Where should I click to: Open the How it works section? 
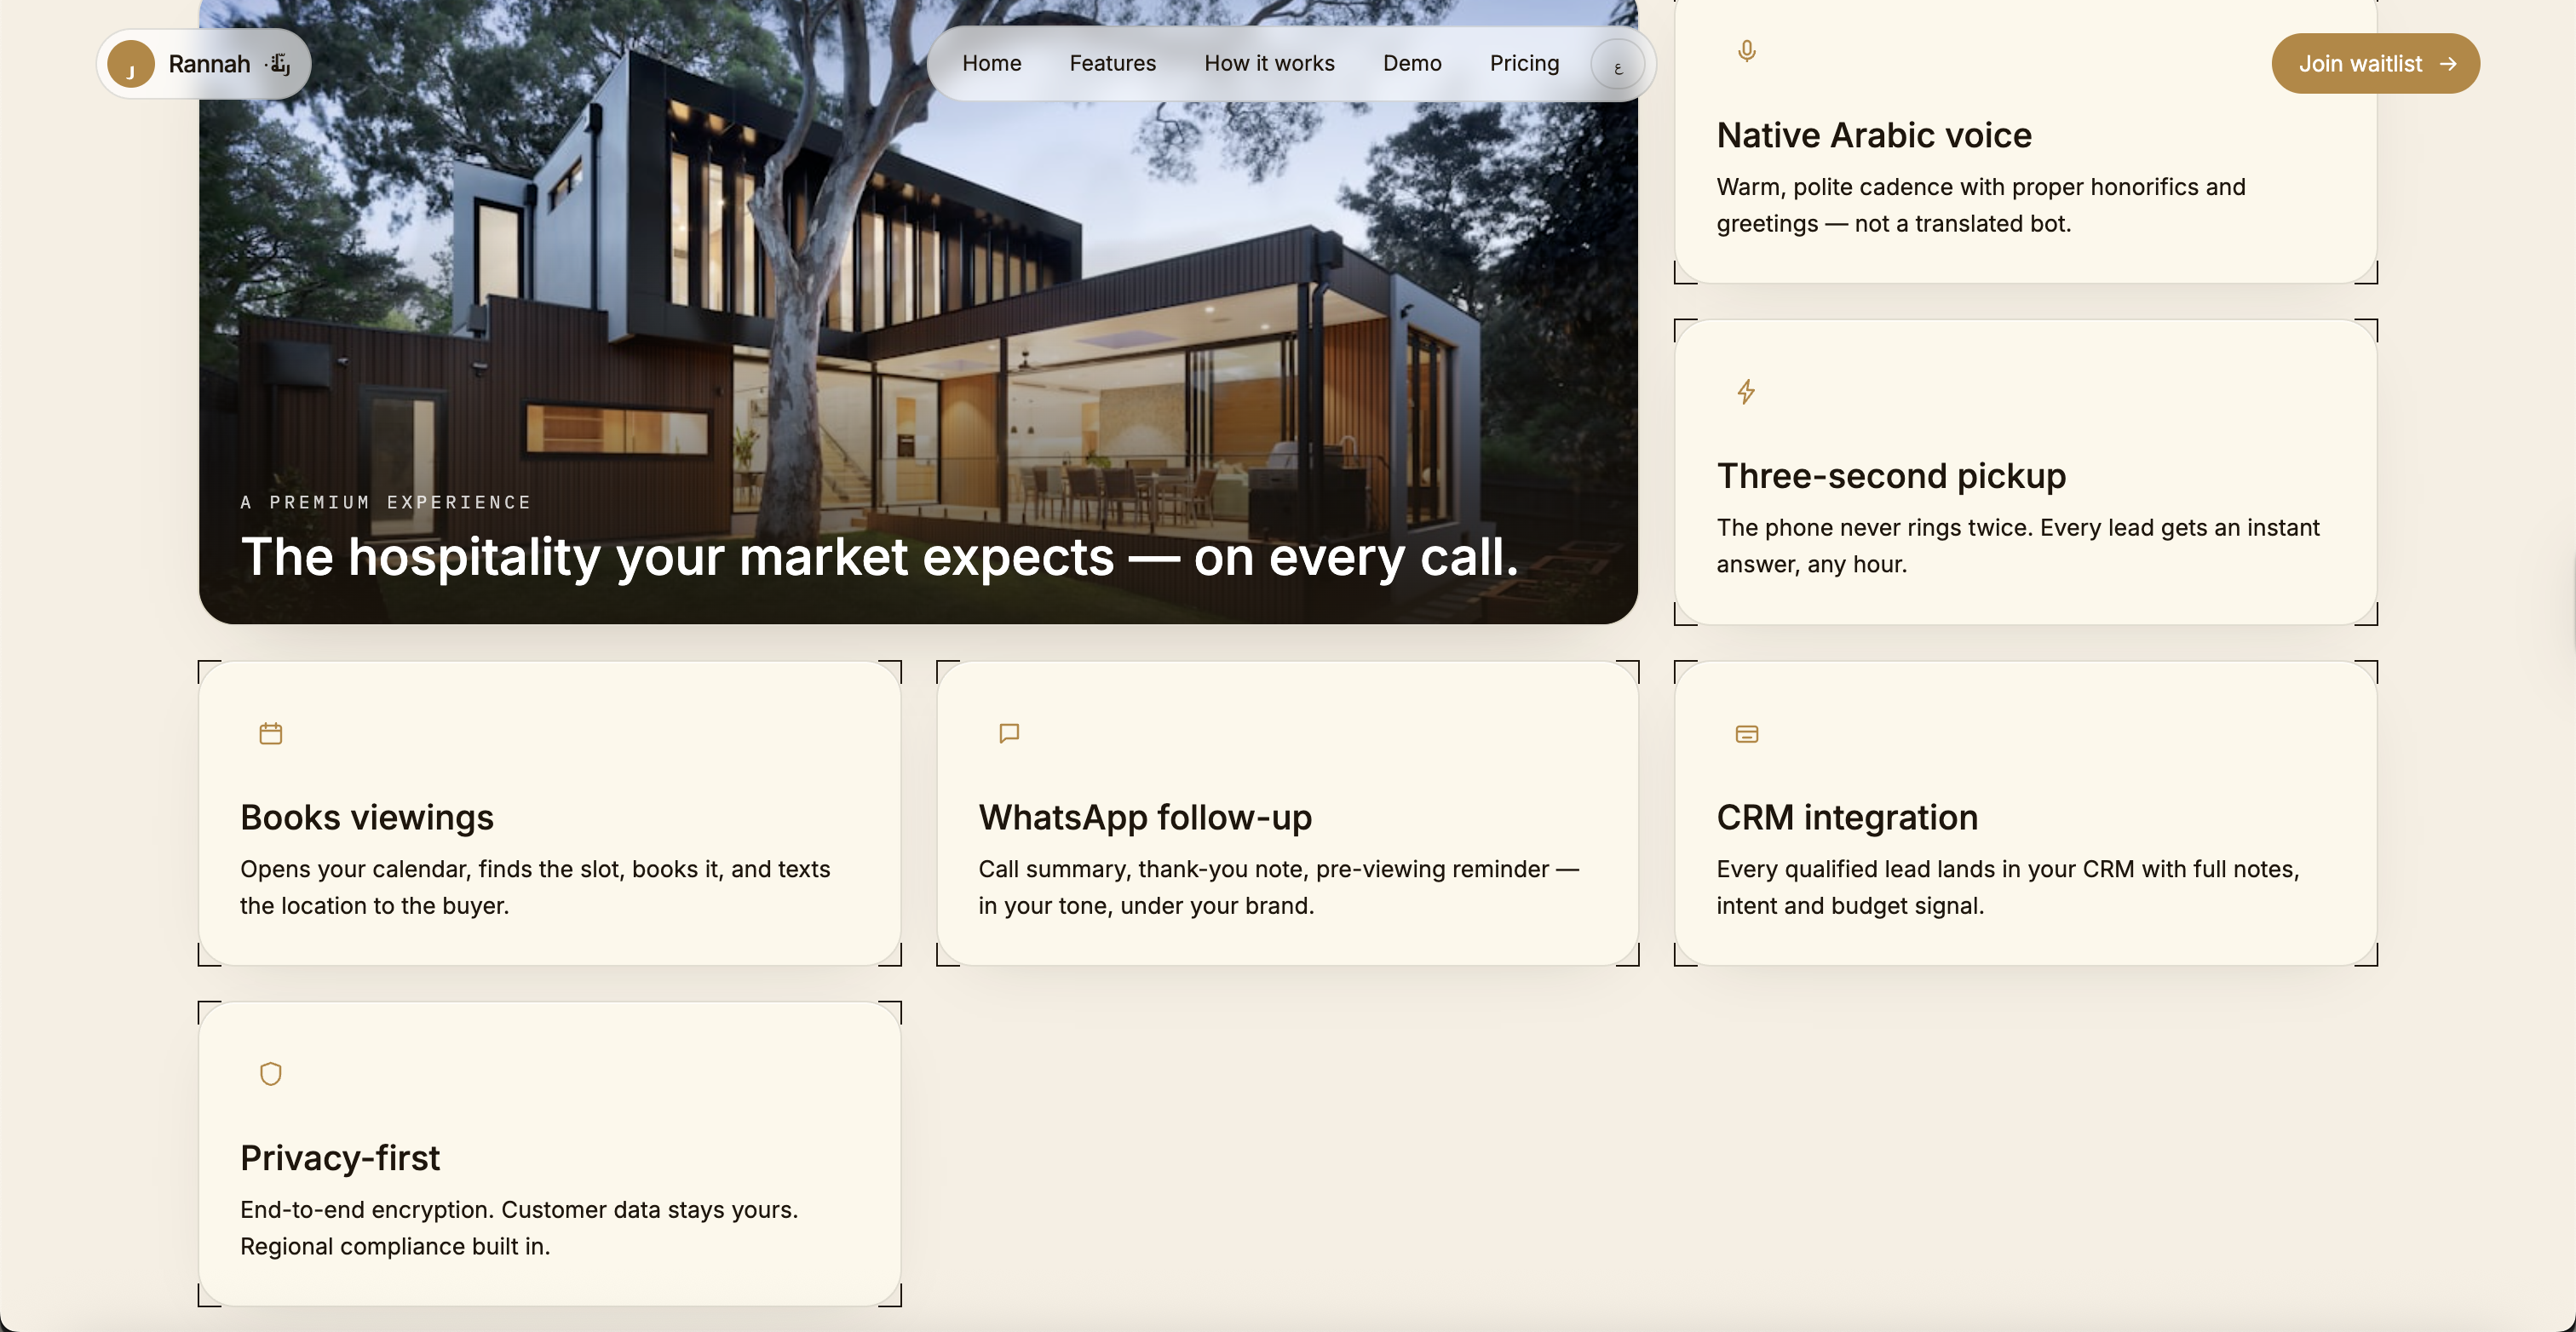pyautogui.click(x=1268, y=63)
